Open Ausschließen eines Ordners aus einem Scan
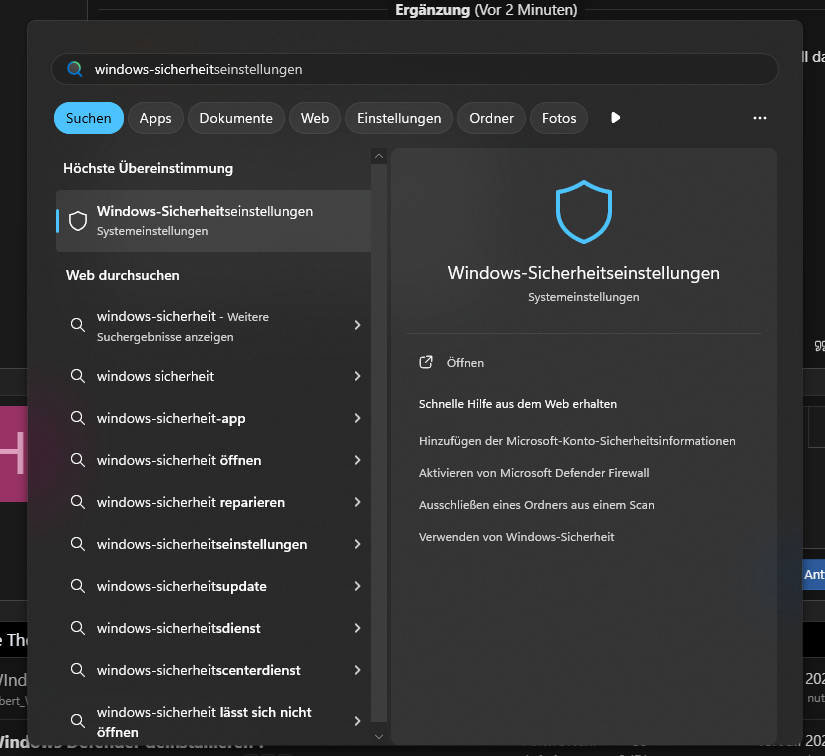The height and width of the screenshot is (756, 825). tap(536, 505)
